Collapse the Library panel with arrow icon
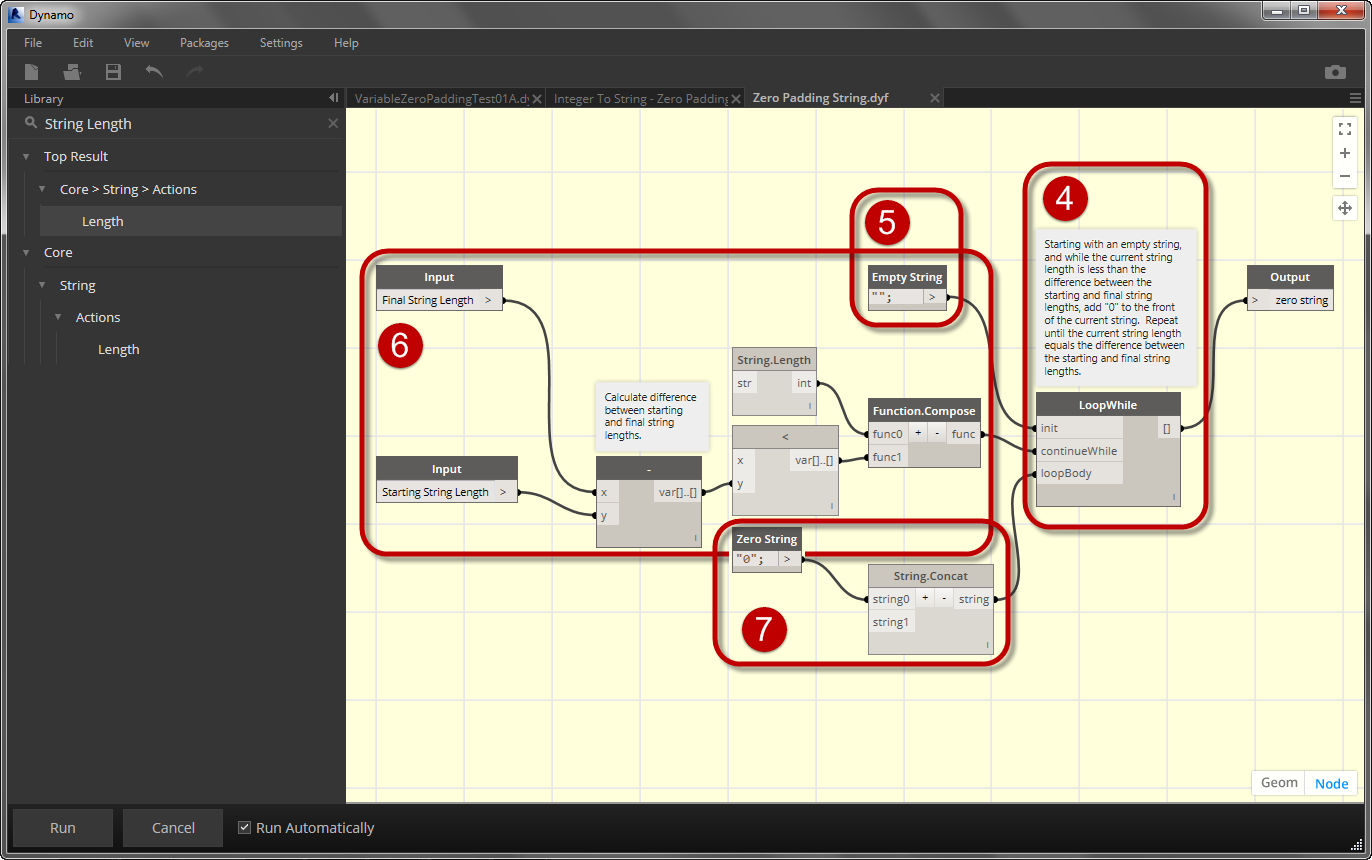Screen dimensions: 1372x860 (x=333, y=98)
